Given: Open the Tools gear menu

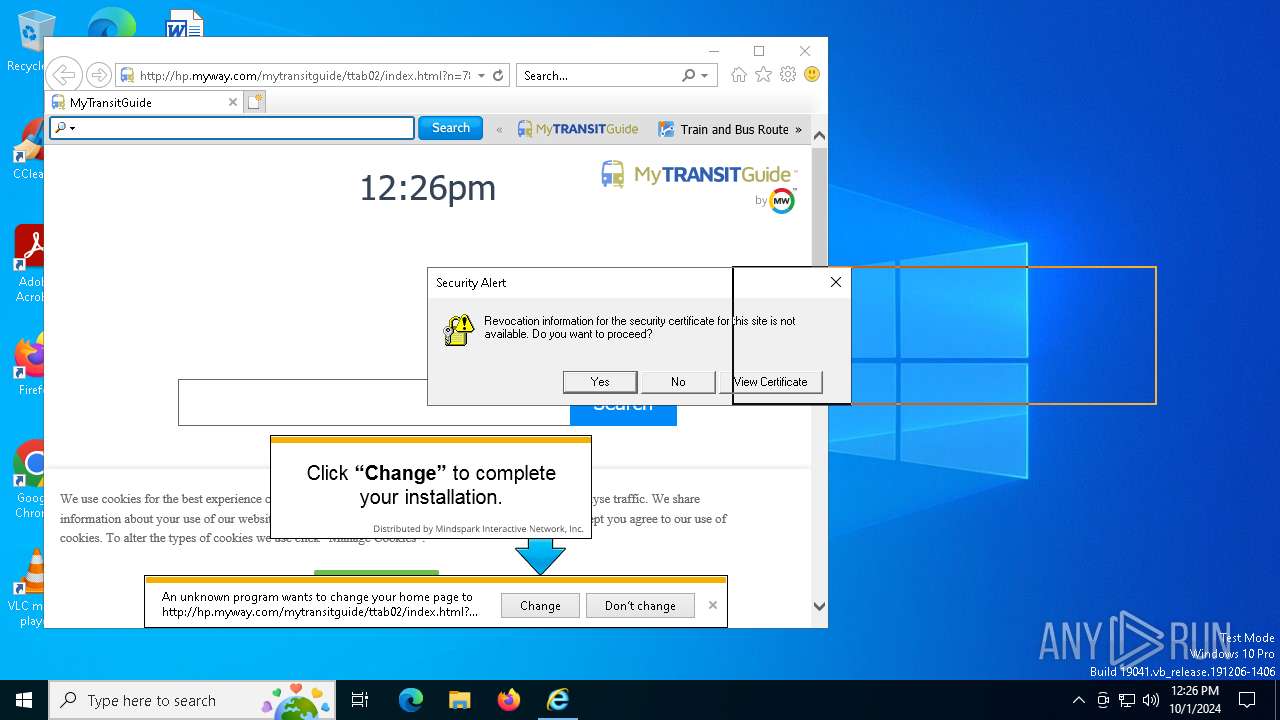Looking at the screenshot, I should 788,75.
